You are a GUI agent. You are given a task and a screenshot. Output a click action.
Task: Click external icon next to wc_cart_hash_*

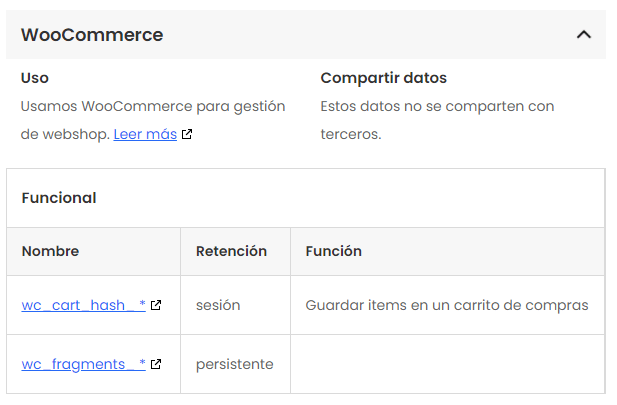pyautogui.click(x=156, y=305)
